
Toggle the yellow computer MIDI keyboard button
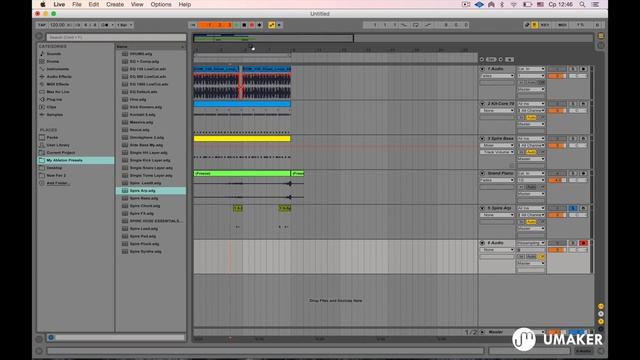pyautogui.click(x=534, y=25)
